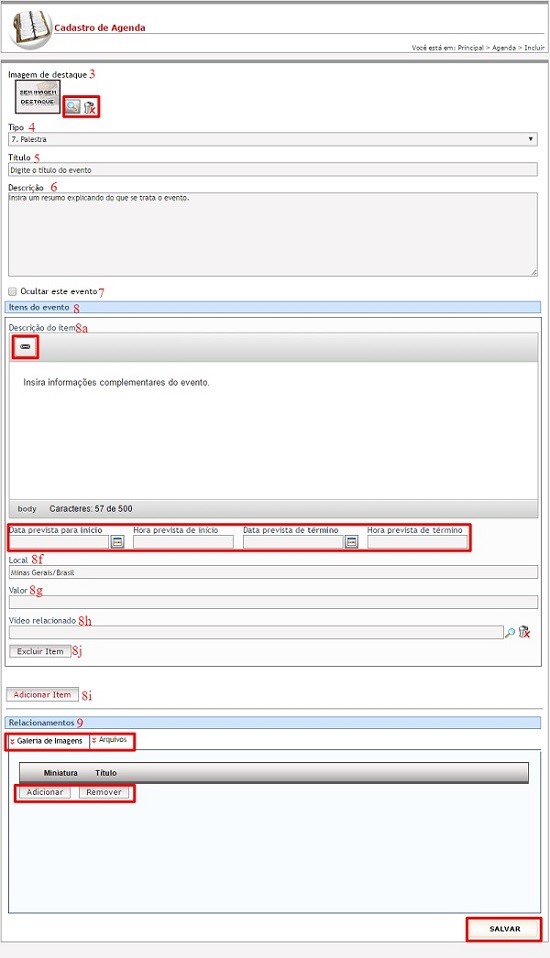Click the Adicionar button in gallery
The width and height of the screenshot is (550, 958).
coord(44,792)
